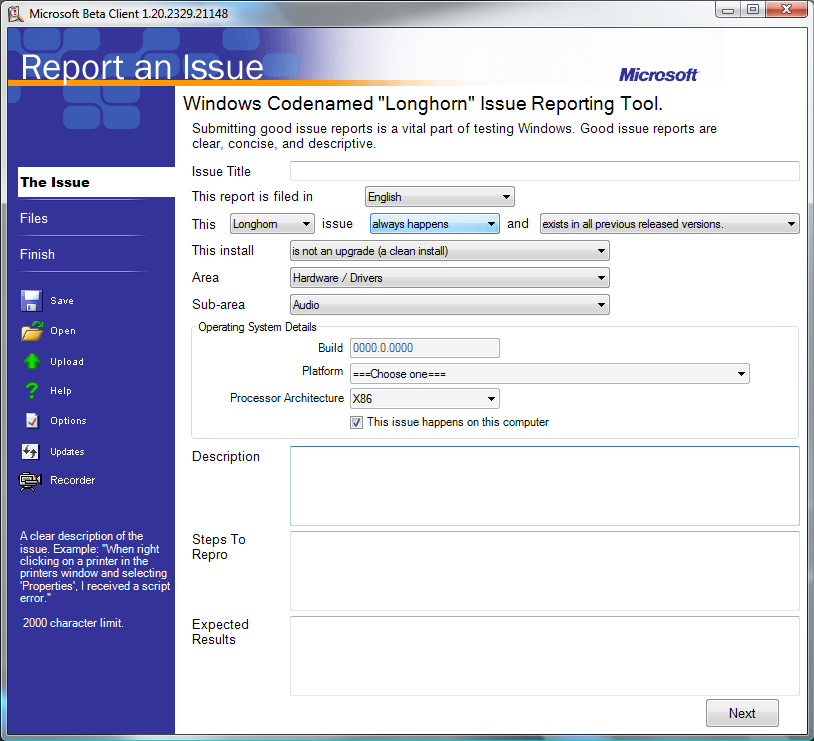Open the Sub-area dropdown showing Audio
Viewport: 814px width, 741px height.
pos(450,305)
